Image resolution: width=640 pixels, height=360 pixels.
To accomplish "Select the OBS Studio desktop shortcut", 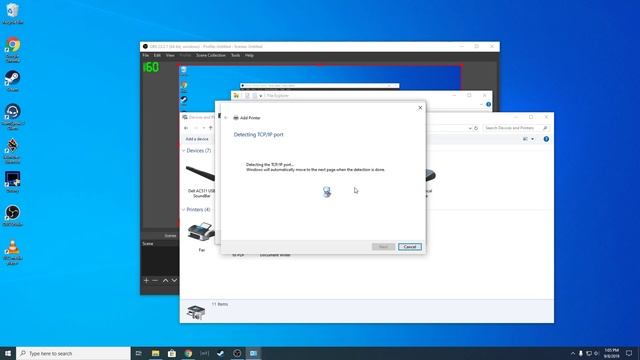I will tap(13, 216).
